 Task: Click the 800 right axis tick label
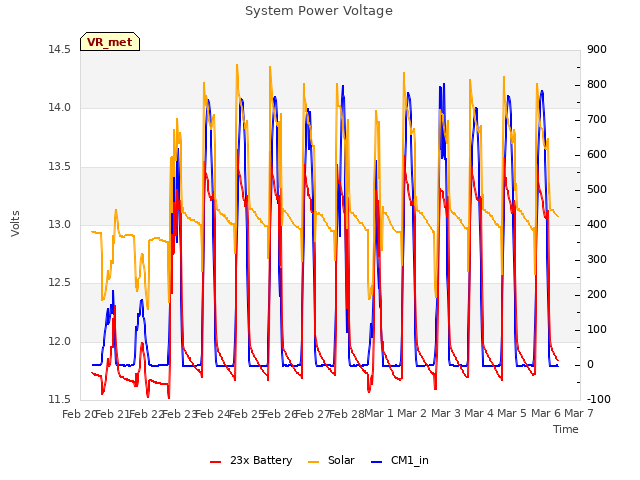[x=597, y=84]
